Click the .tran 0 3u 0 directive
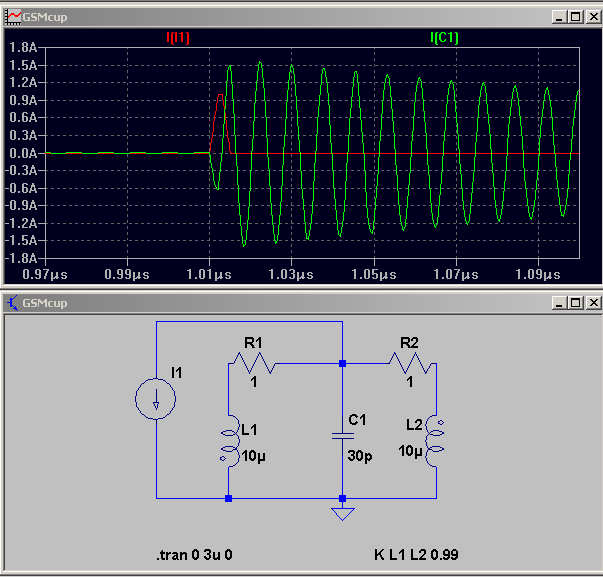The width and height of the screenshot is (603, 578). [x=194, y=555]
